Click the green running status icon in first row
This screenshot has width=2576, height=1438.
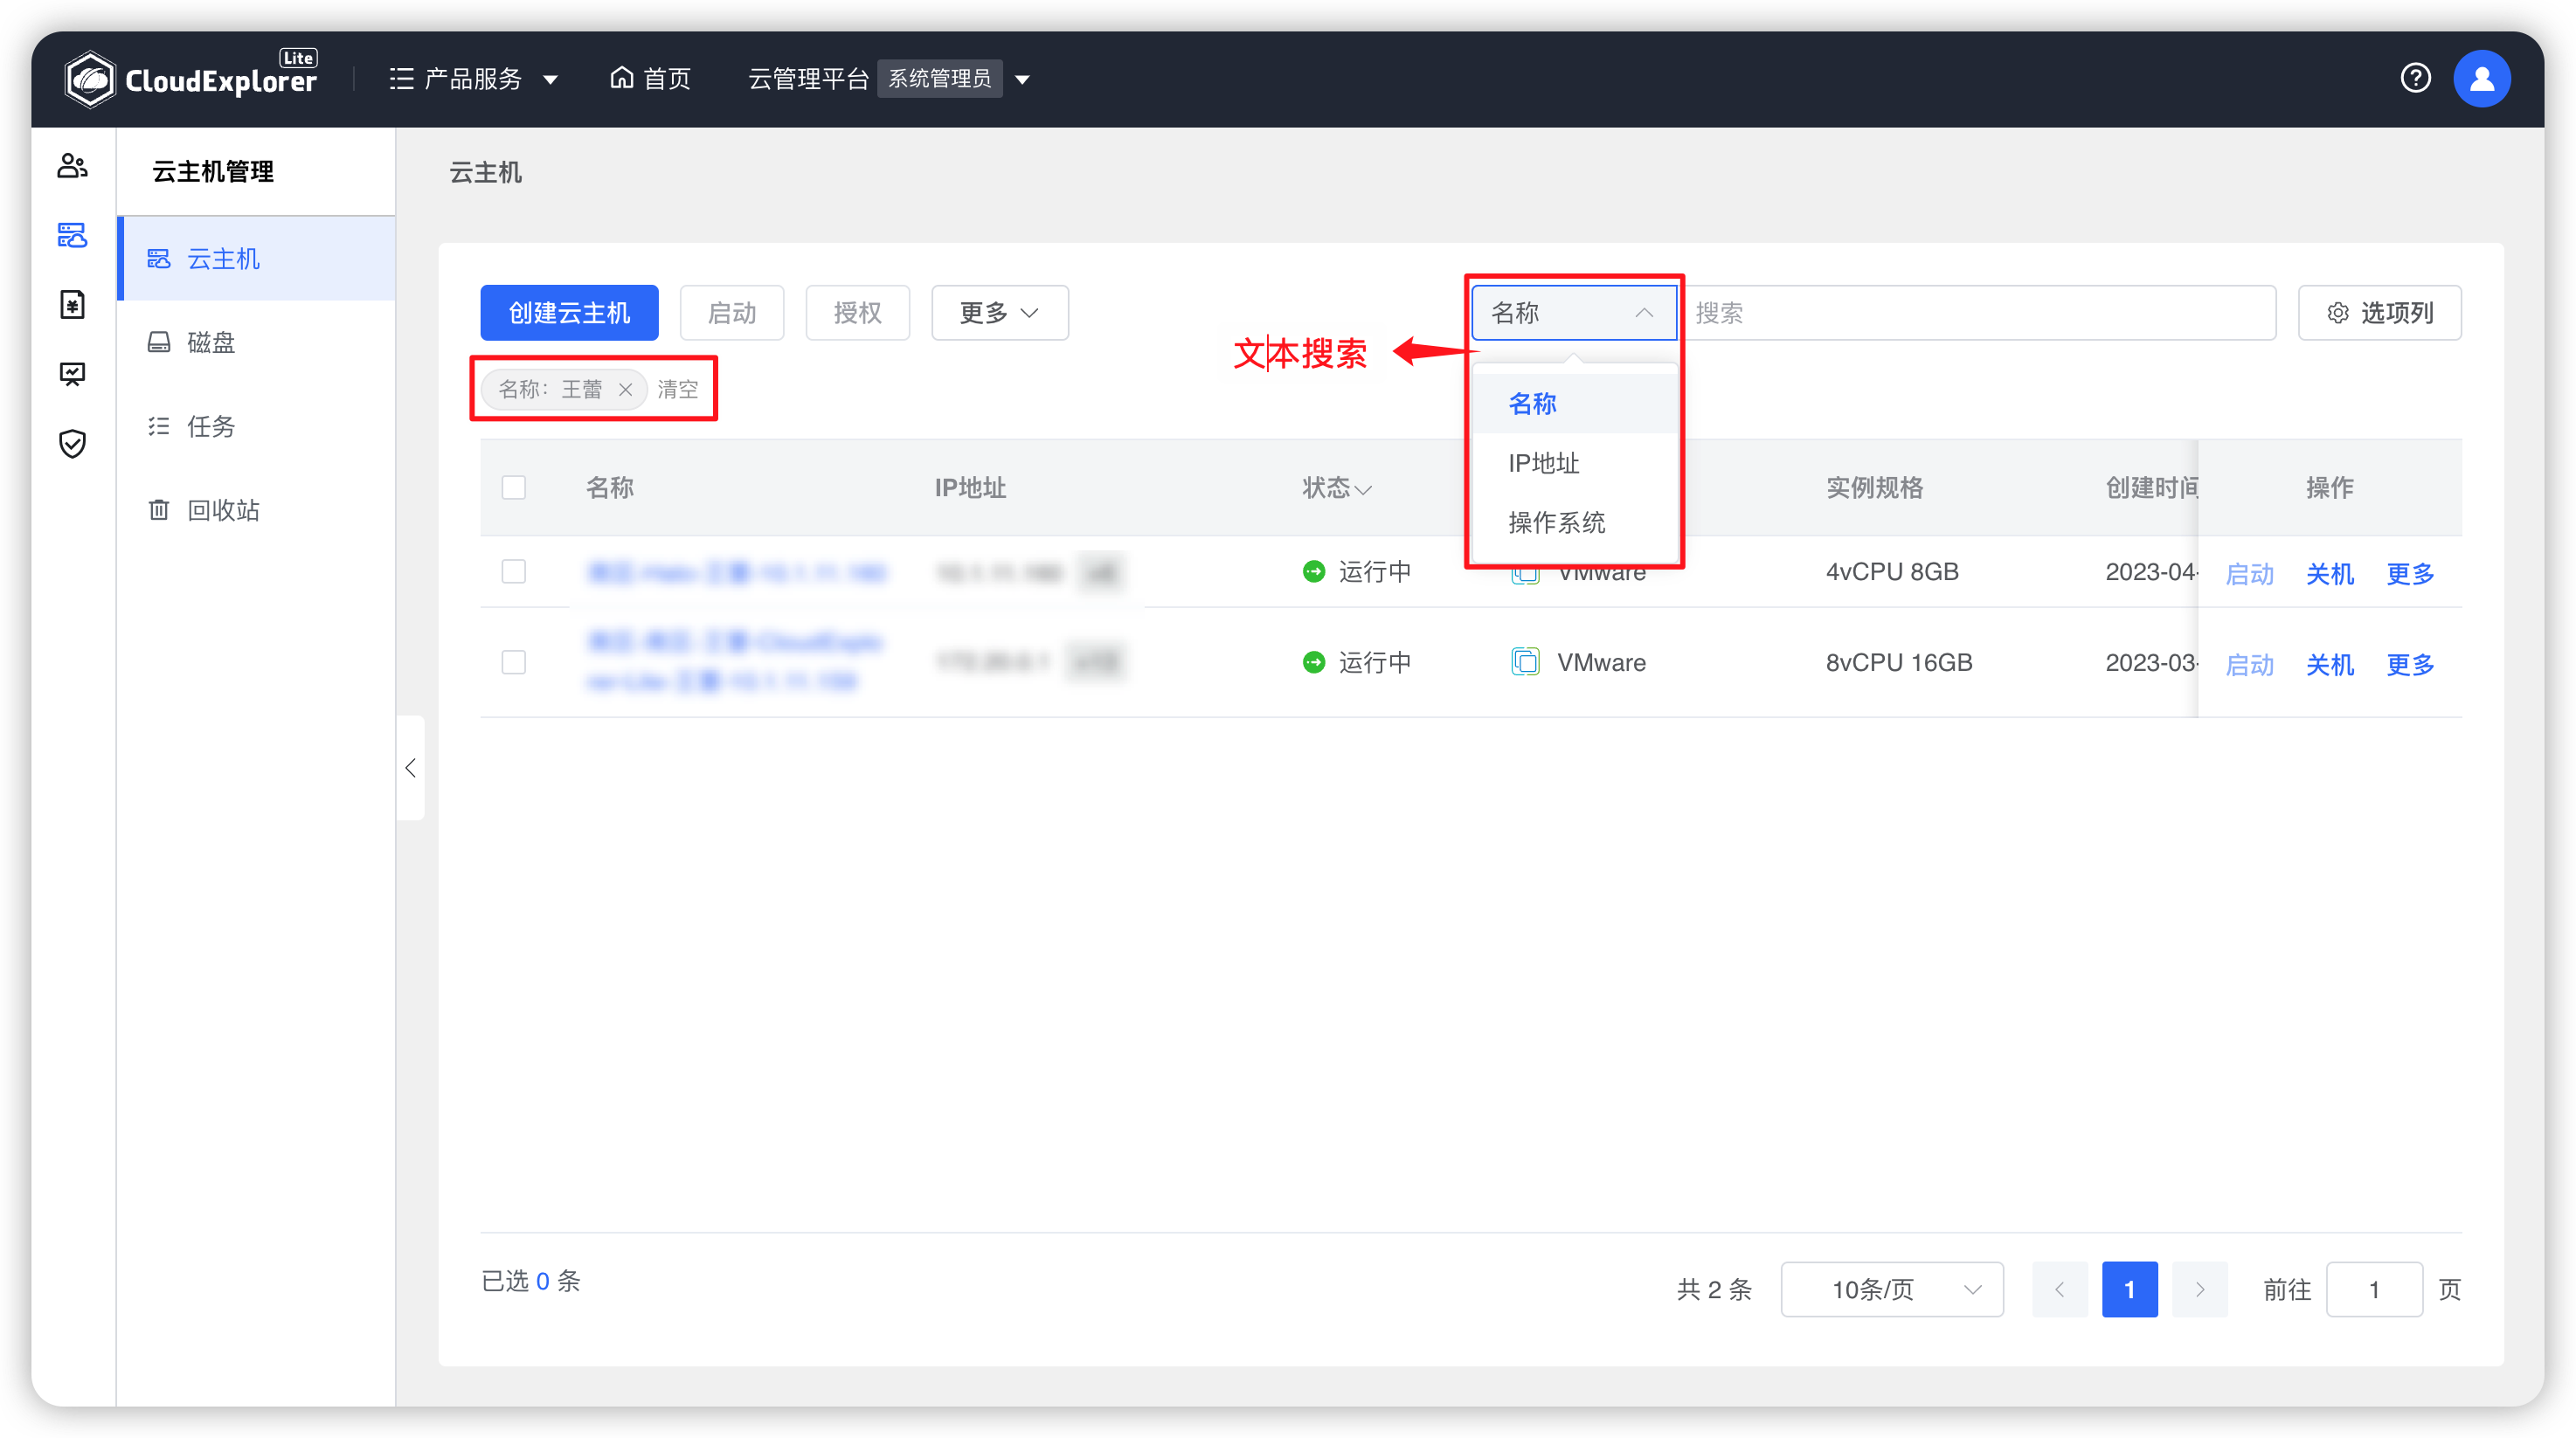coord(1314,571)
